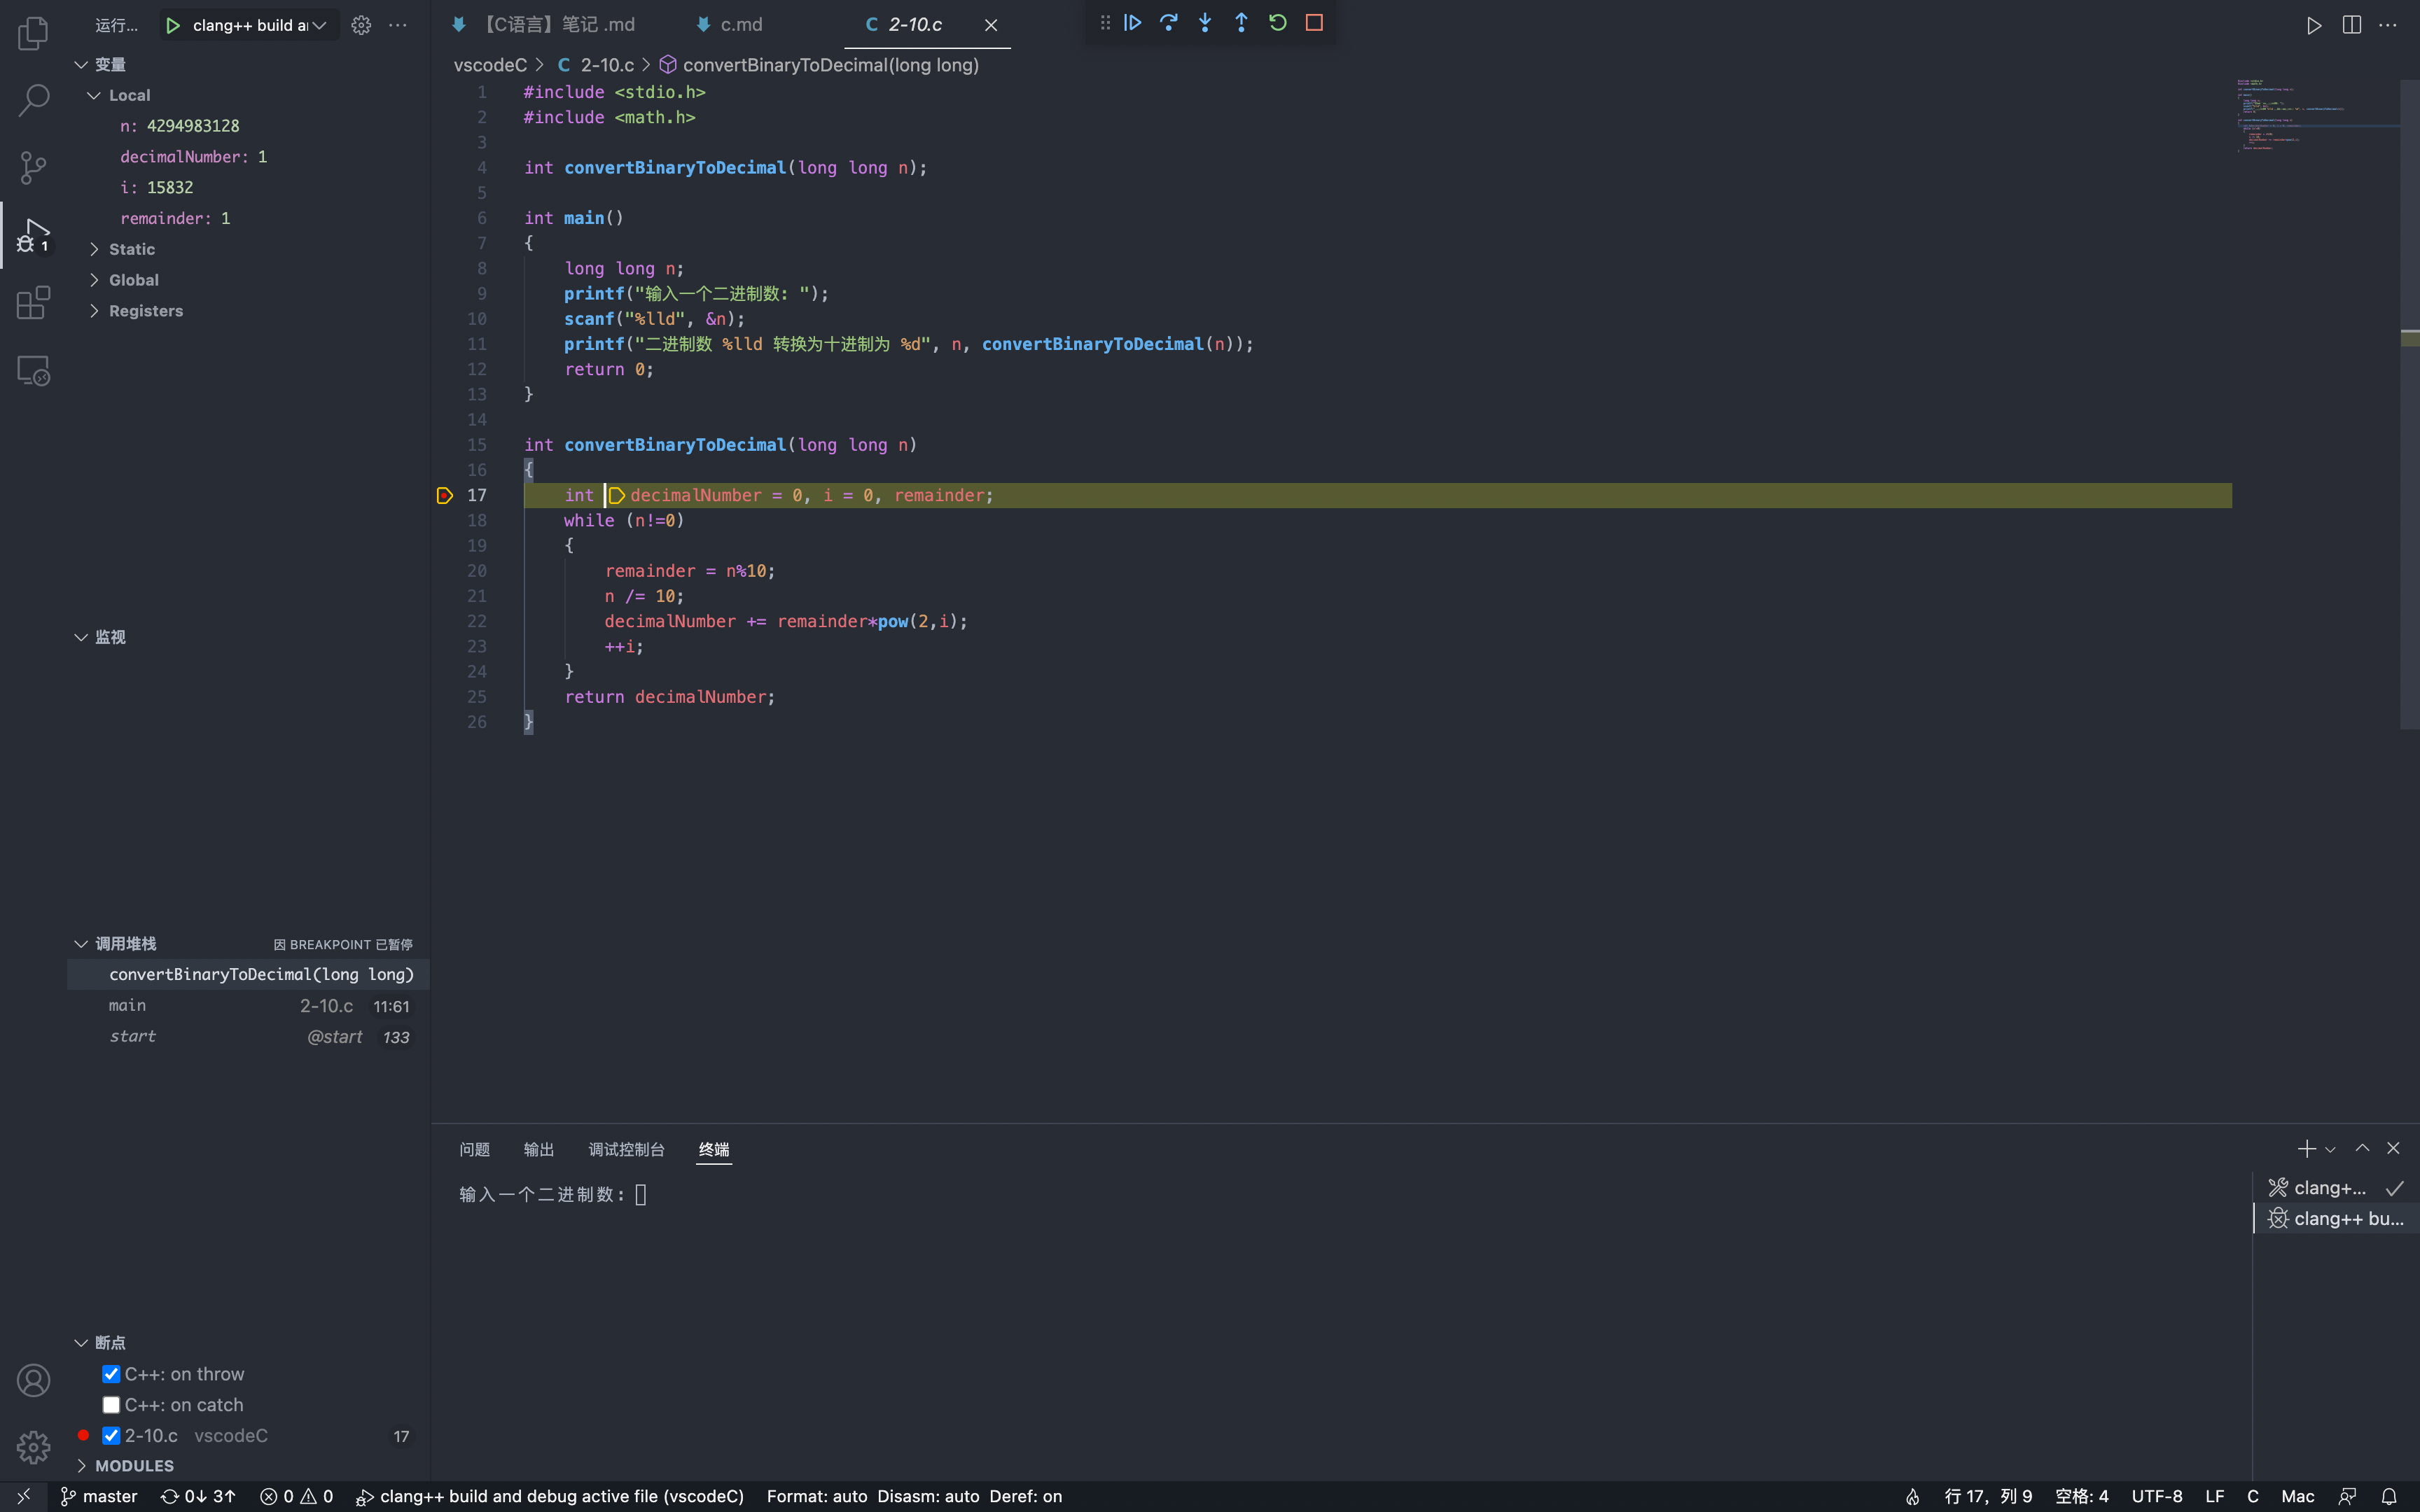
Task: Collapse the 断点 breakpoints section
Action: click(81, 1343)
